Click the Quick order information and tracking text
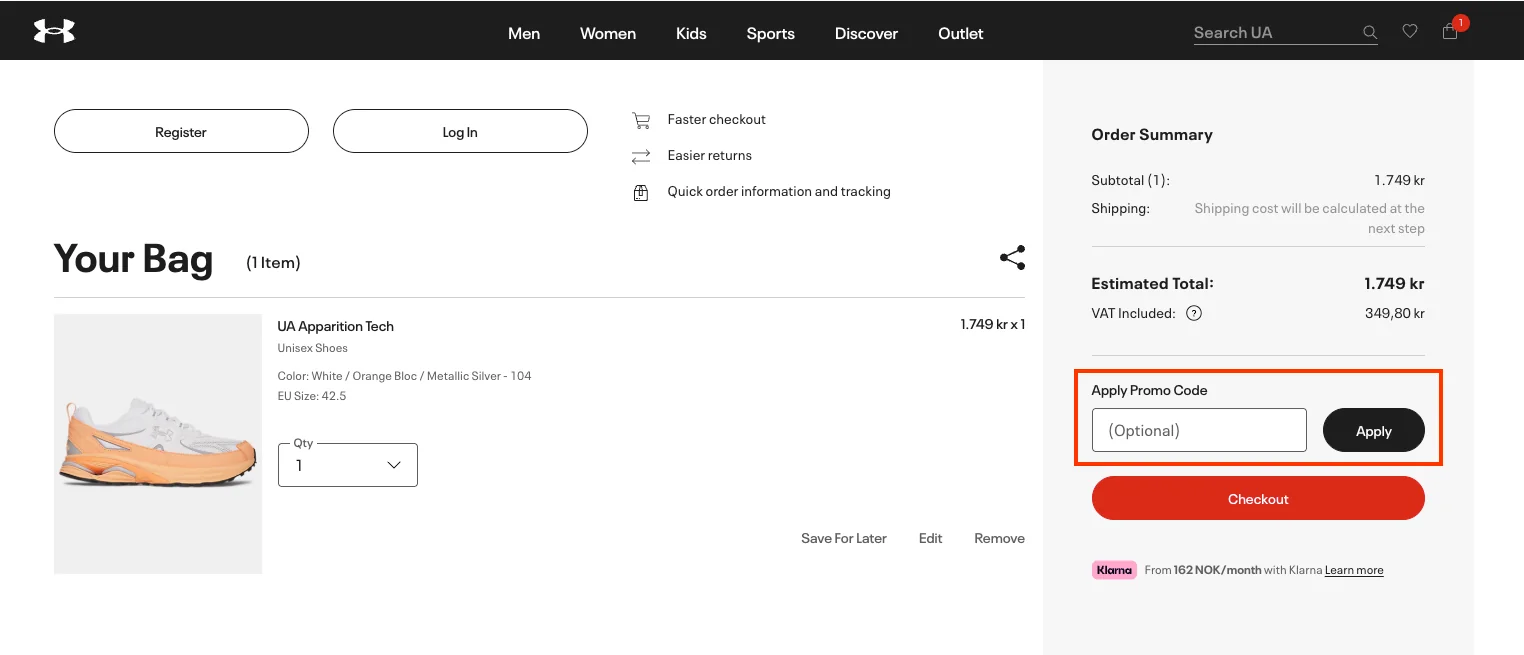This screenshot has width=1524, height=655. (x=779, y=191)
